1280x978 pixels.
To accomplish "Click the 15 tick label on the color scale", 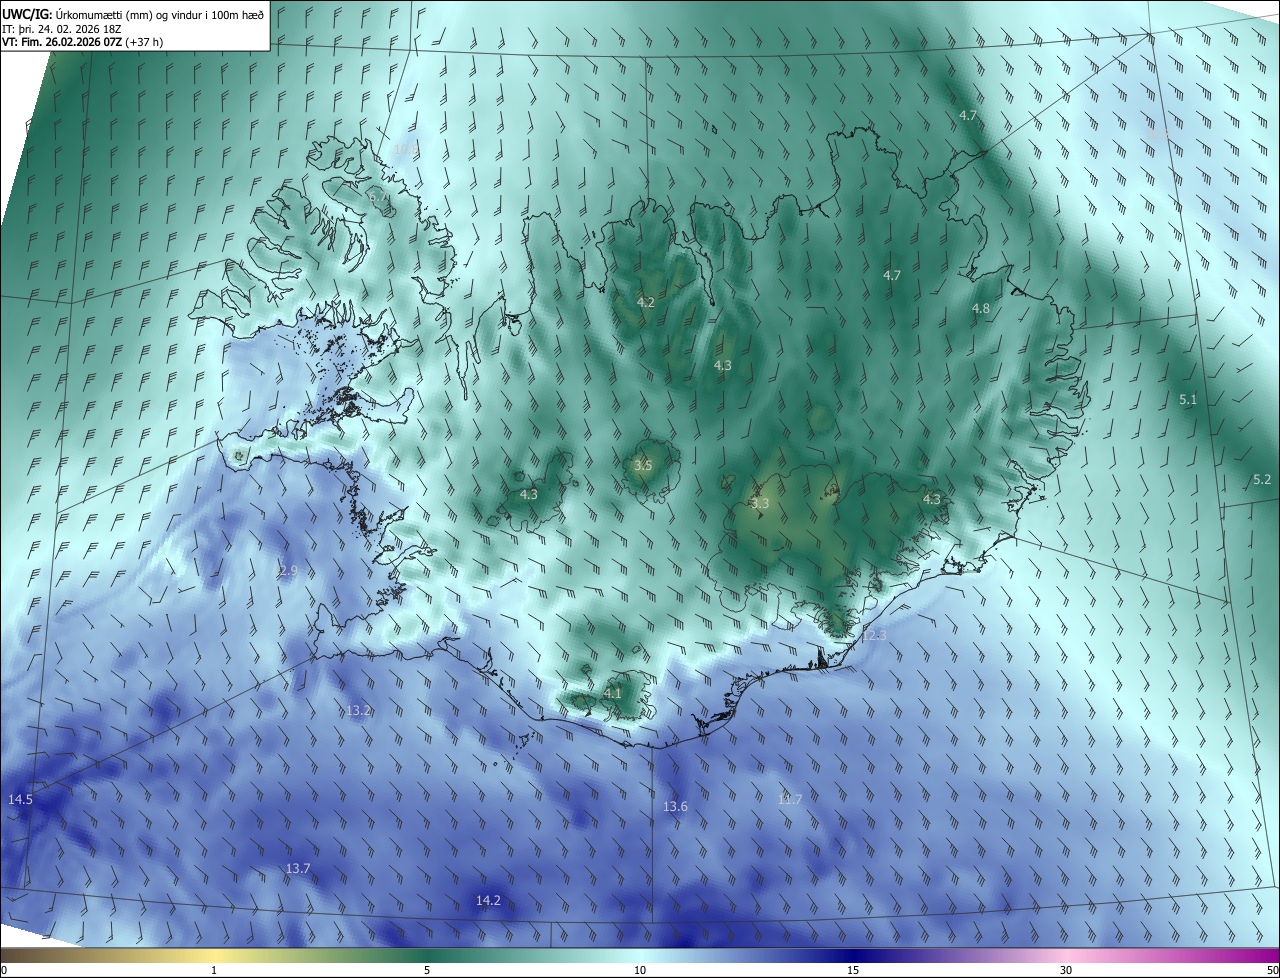I will 853,971.
